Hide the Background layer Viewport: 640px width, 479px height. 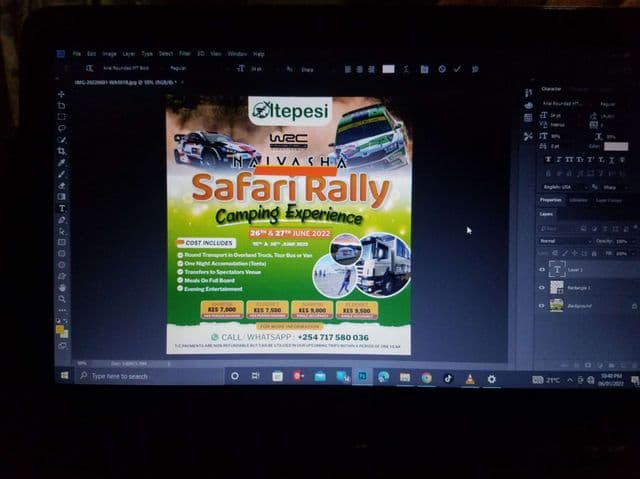pos(542,306)
